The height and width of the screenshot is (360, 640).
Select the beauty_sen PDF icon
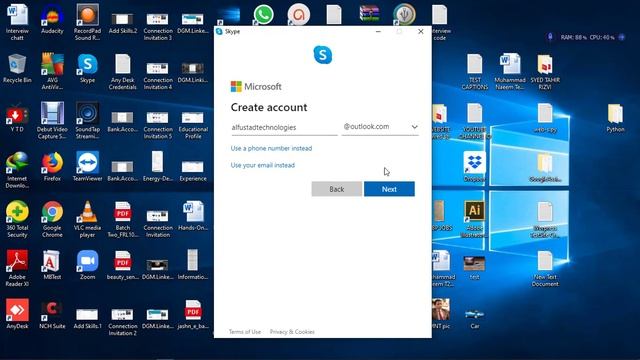tap(122, 265)
